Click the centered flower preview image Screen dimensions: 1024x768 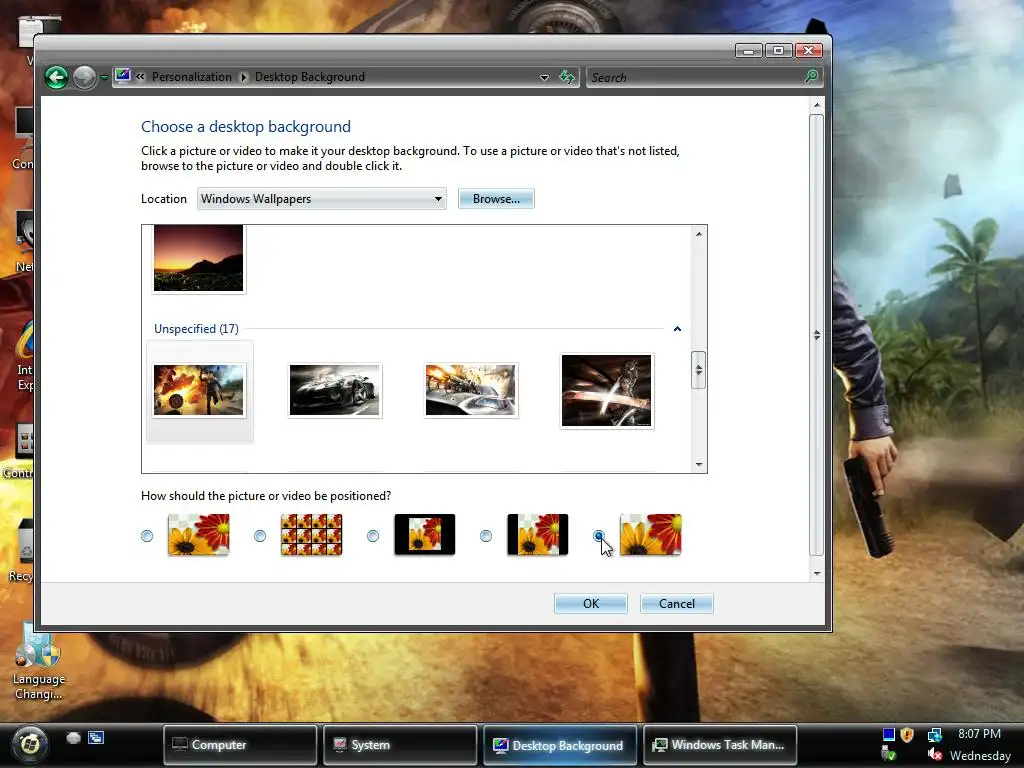[424, 534]
